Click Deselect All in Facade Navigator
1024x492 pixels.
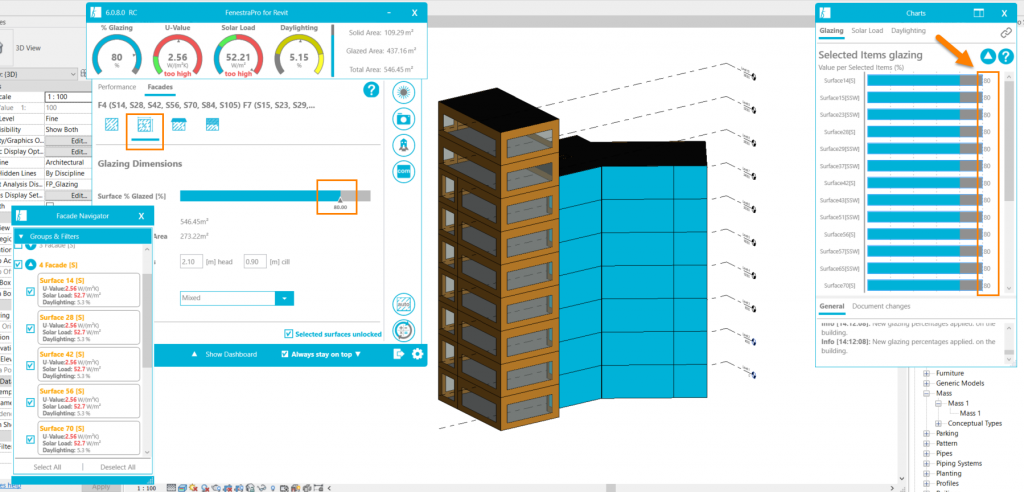pyautogui.click(x=118, y=467)
